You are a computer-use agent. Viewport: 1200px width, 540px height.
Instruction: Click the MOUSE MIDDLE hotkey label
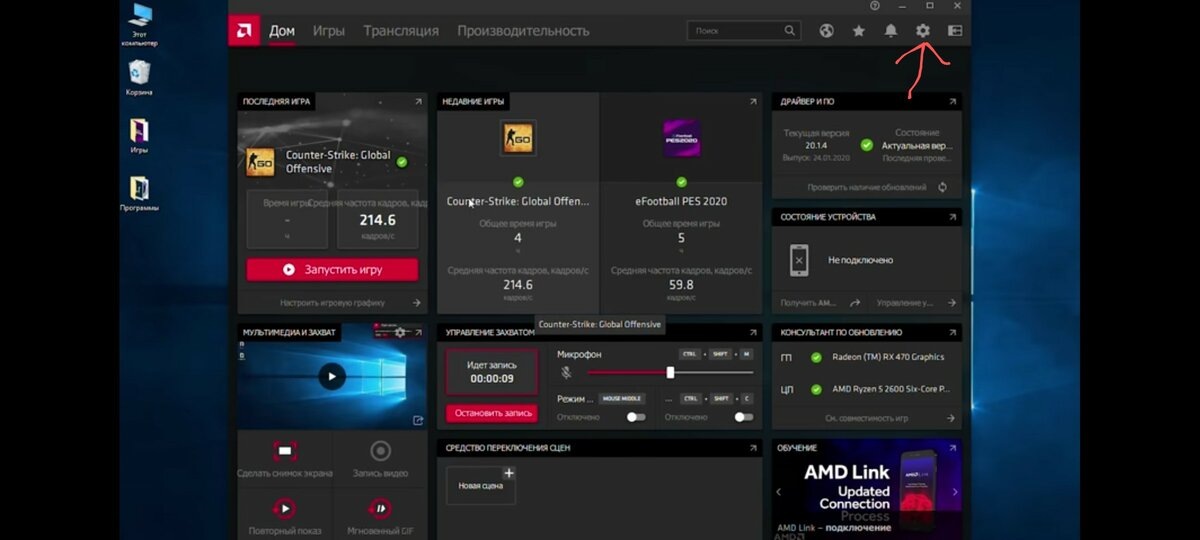pyautogui.click(x=621, y=398)
